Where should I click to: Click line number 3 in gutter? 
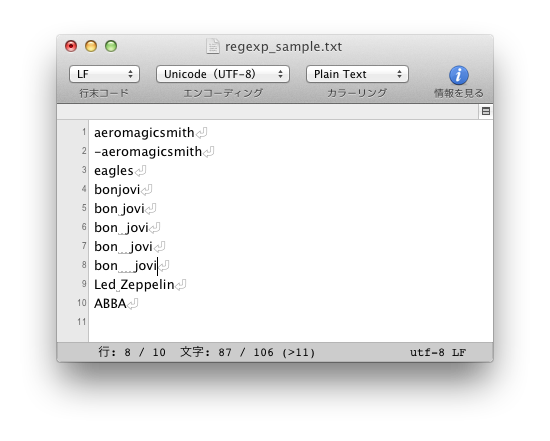click(84, 170)
